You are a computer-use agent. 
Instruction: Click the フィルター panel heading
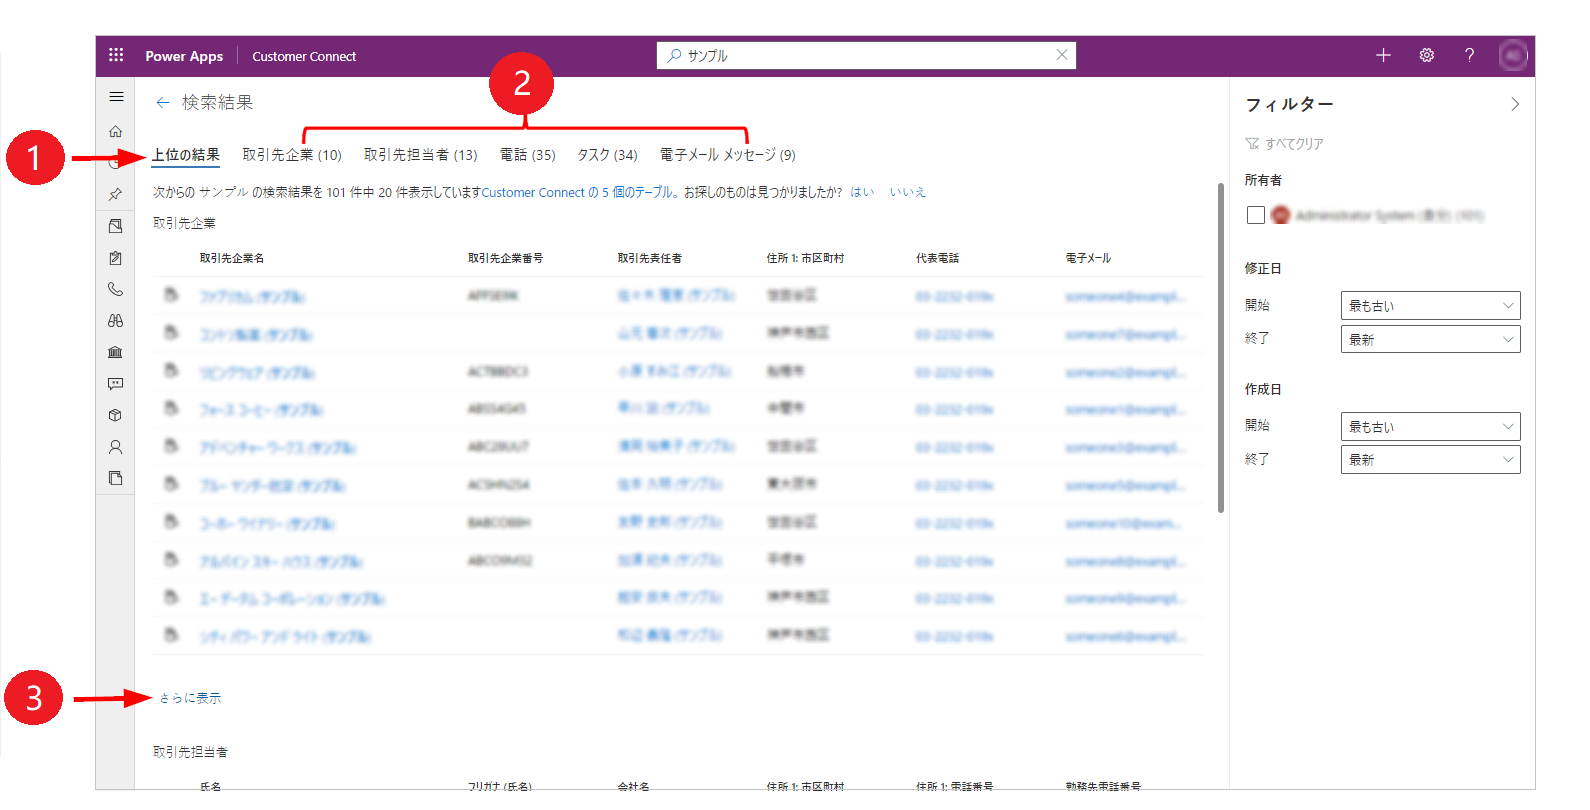coord(1289,104)
